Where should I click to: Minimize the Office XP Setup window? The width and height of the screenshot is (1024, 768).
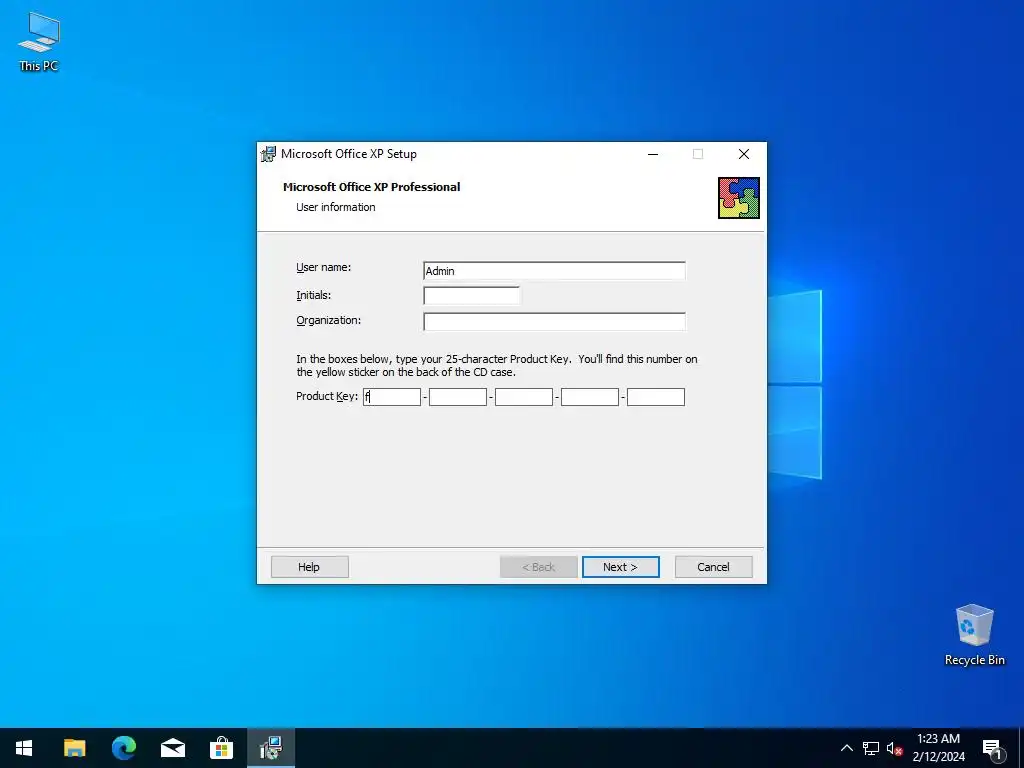tap(652, 154)
